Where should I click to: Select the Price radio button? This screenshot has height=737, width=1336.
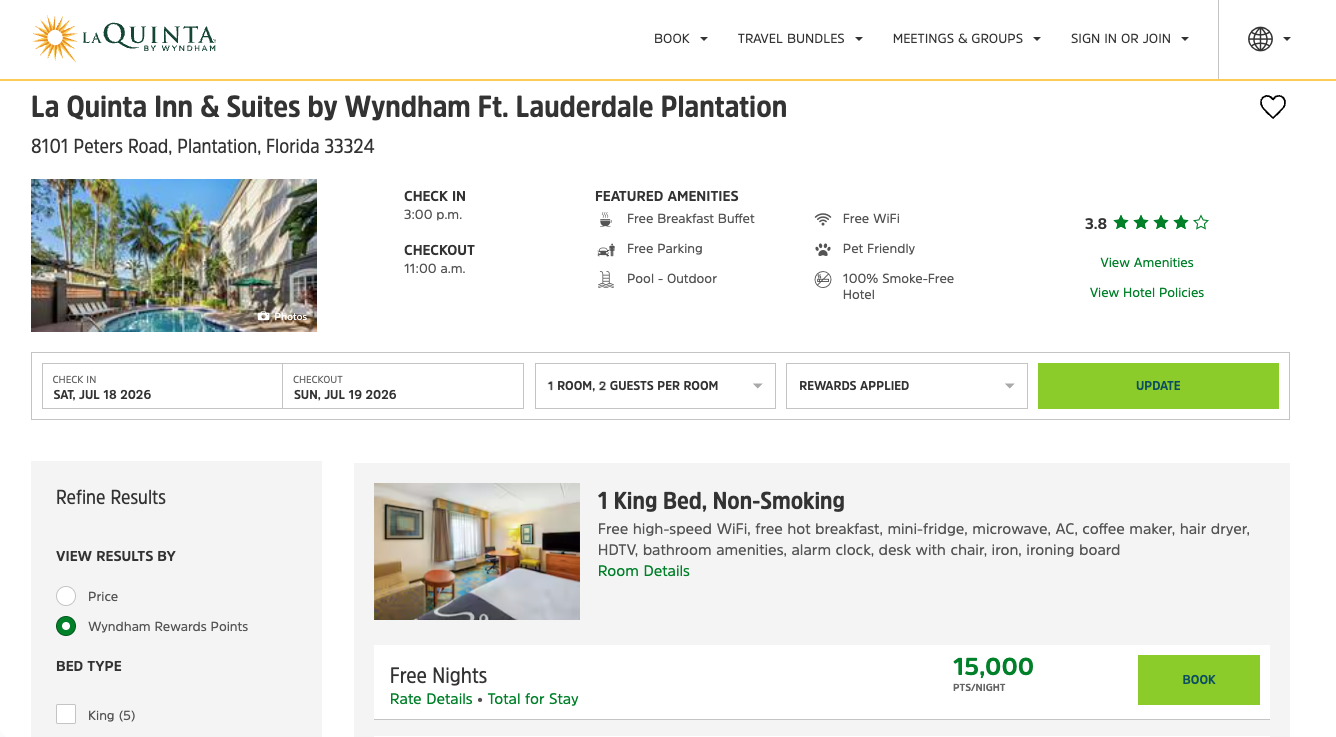[66, 595]
